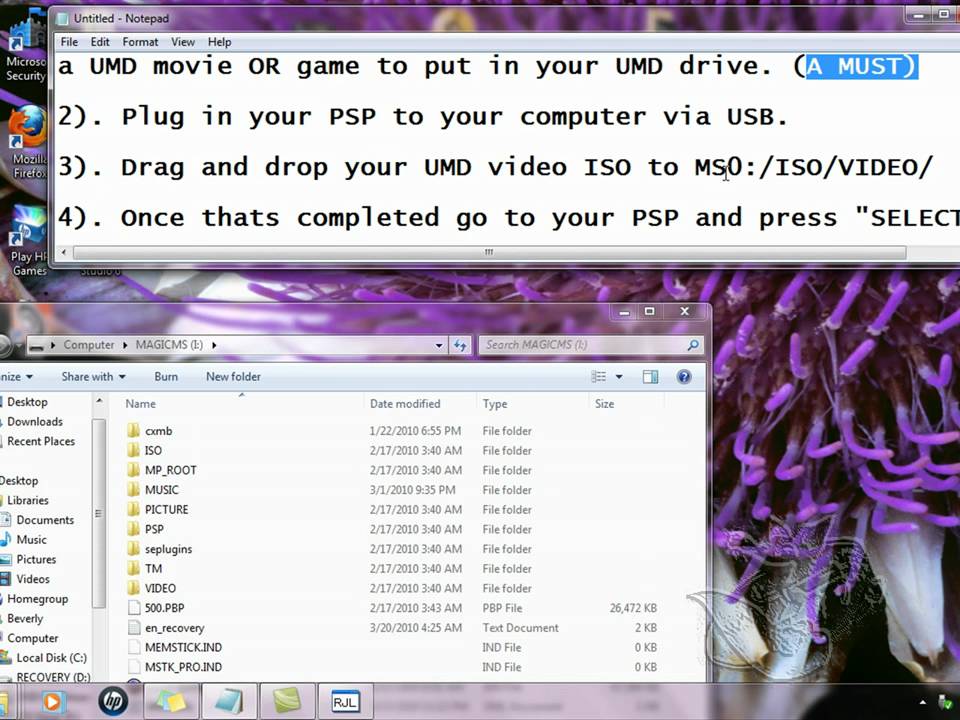960x720 pixels.
Task: Open the Notepad File menu
Action: 69,42
